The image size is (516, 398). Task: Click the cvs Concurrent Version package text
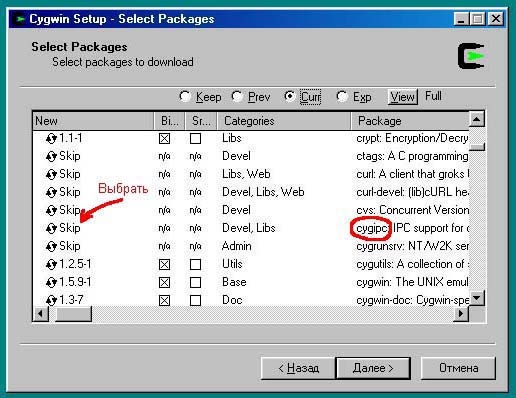point(412,210)
